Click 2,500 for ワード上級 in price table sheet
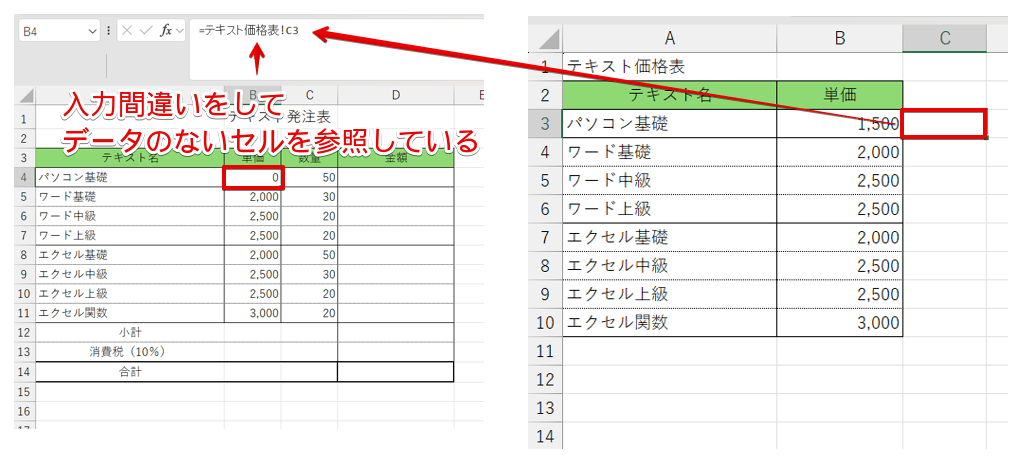 point(839,209)
